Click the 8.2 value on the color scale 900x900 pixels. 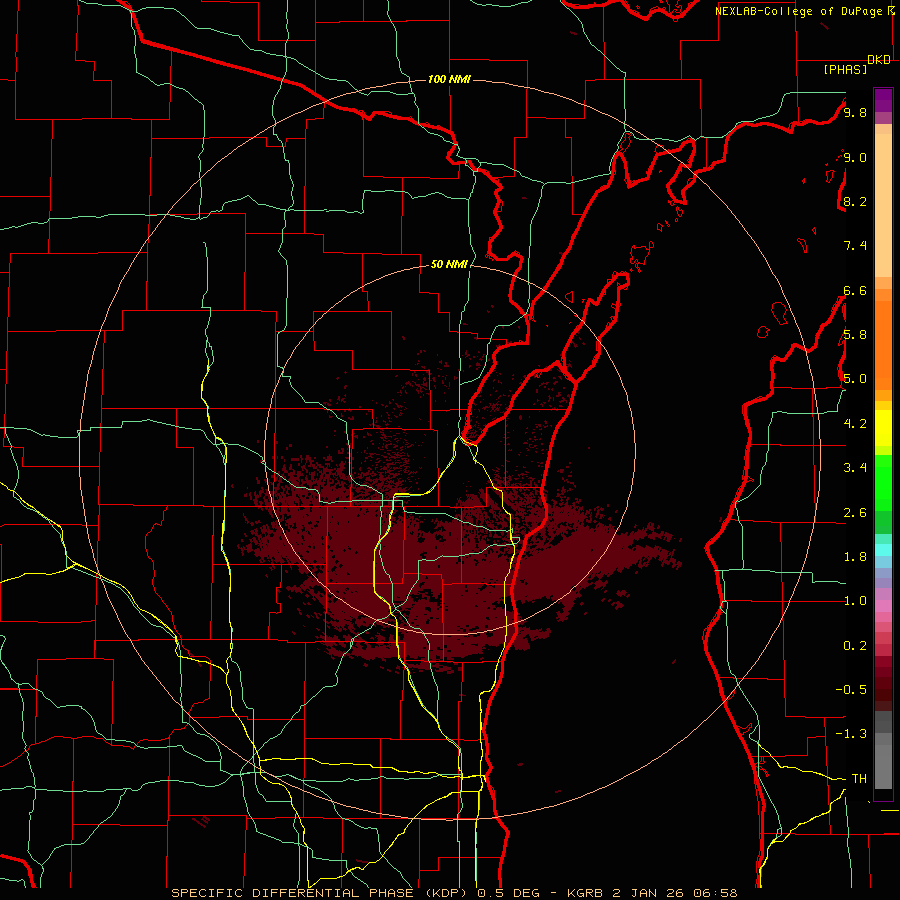pyautogui.click(x=855, y=201)
